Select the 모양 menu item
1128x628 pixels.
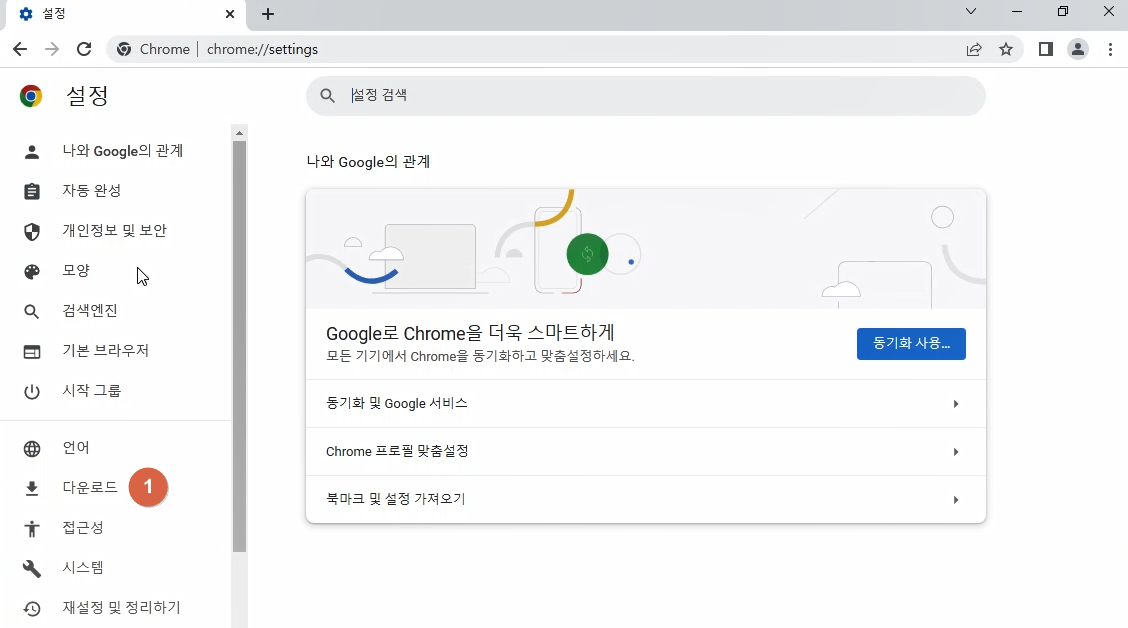pyautogui.click(x=76, y=270)
